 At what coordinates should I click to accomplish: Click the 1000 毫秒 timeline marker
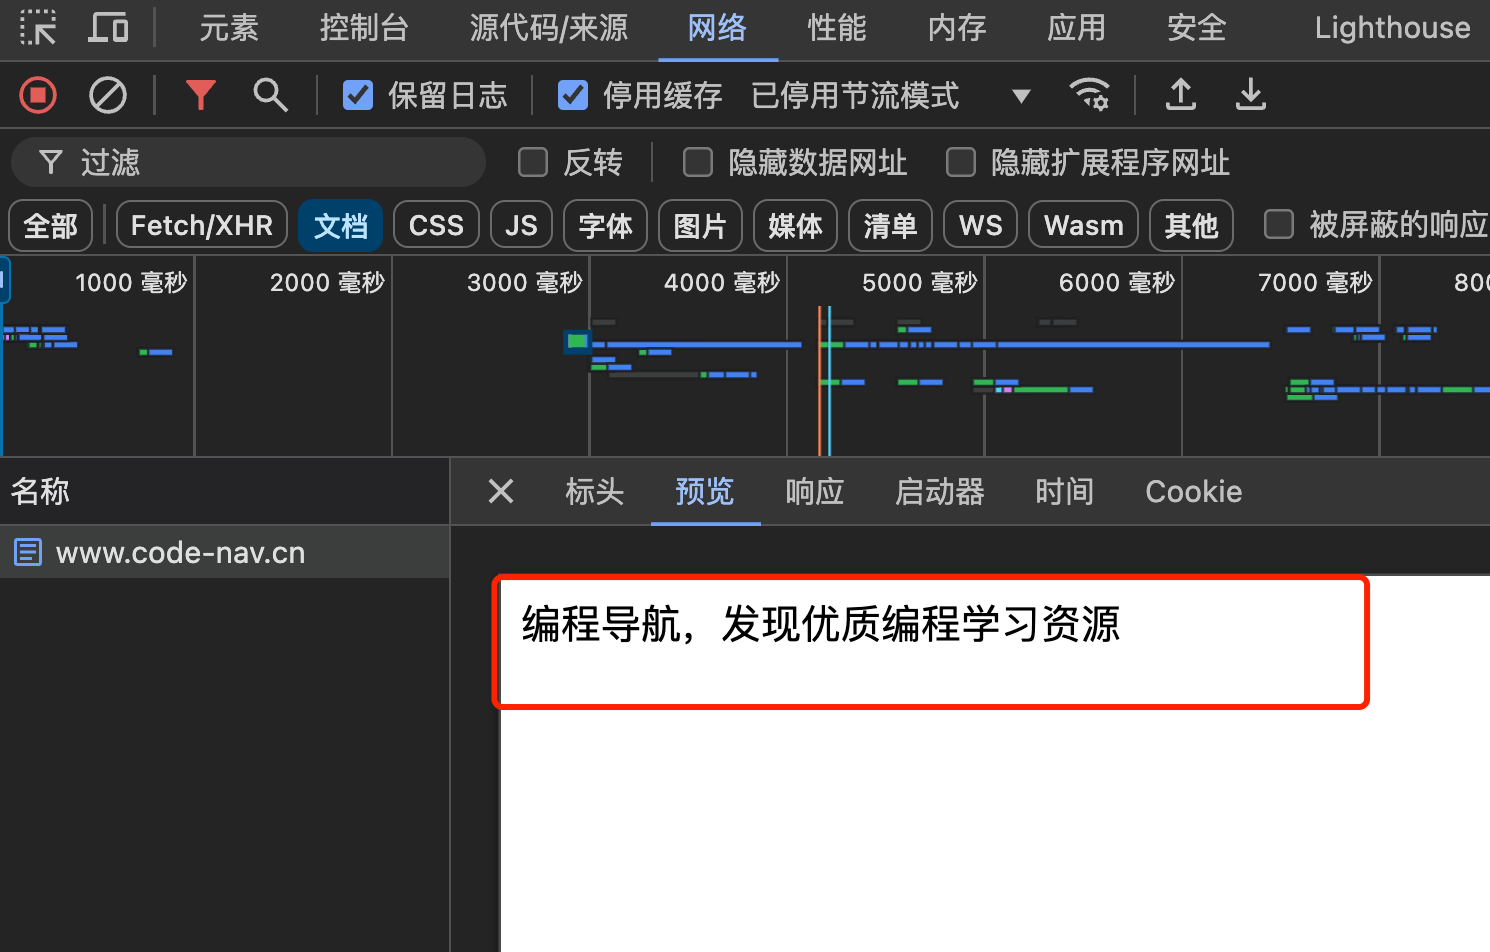coord(132,282)
